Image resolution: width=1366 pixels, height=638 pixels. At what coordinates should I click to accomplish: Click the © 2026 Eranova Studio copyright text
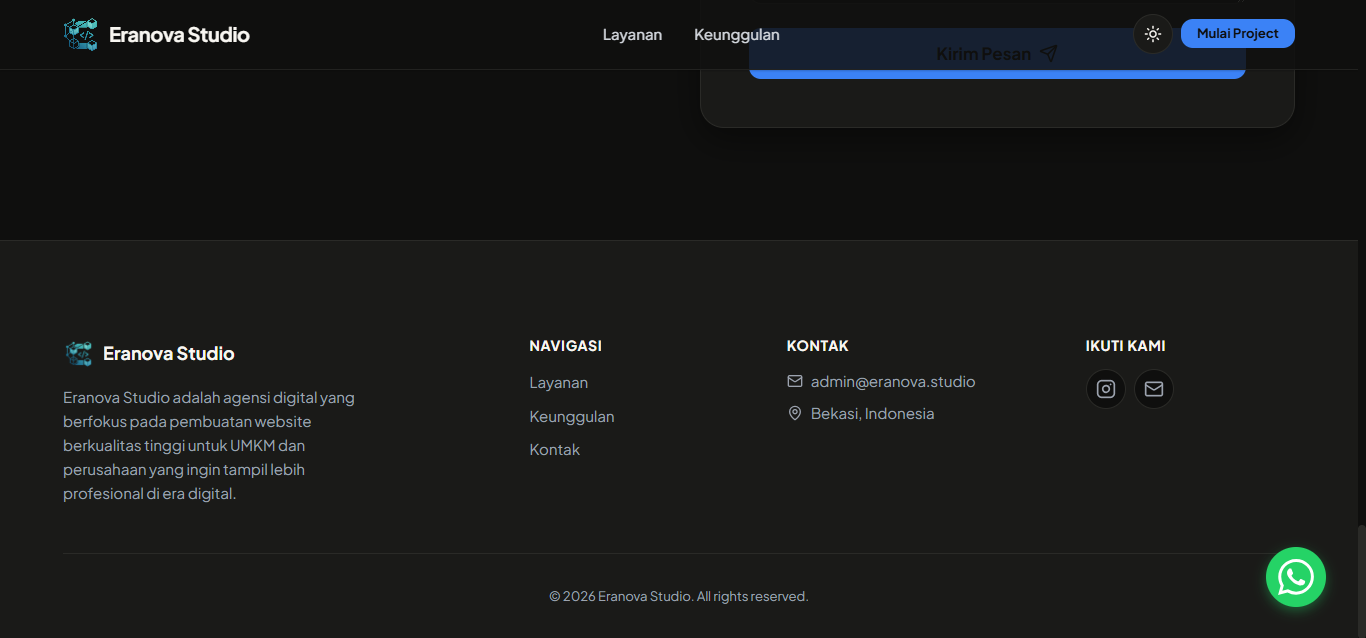(679, 596)
